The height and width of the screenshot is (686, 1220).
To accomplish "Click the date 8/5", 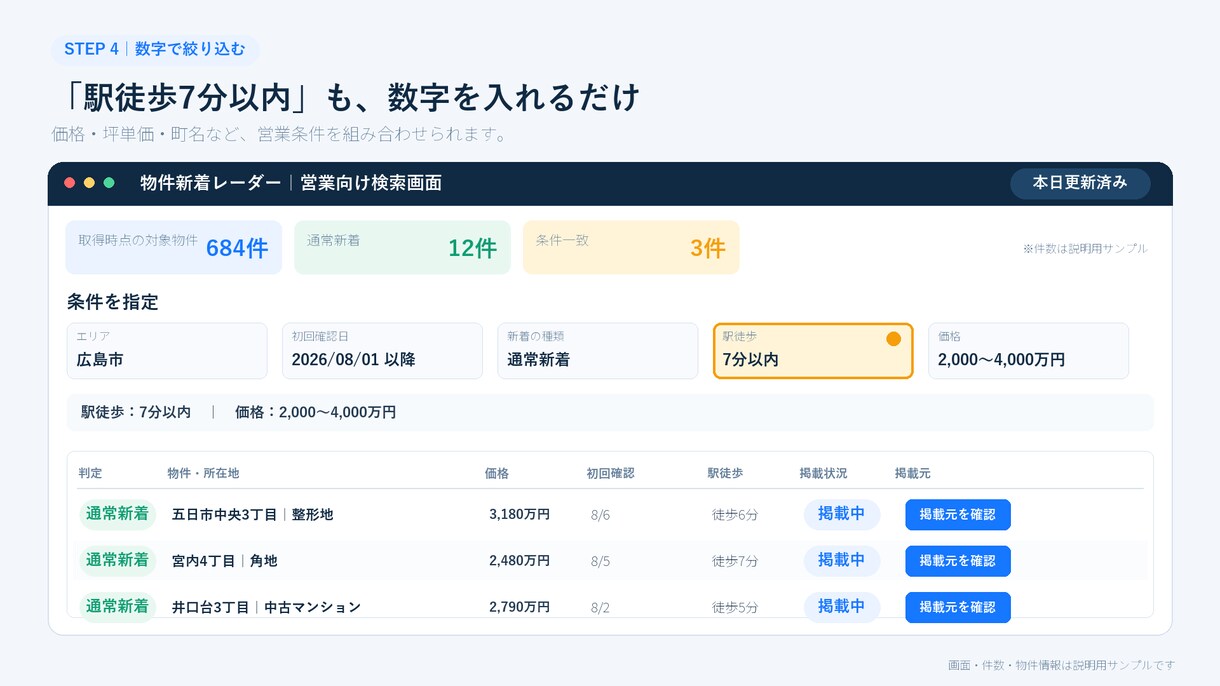I will pos(600,561).
